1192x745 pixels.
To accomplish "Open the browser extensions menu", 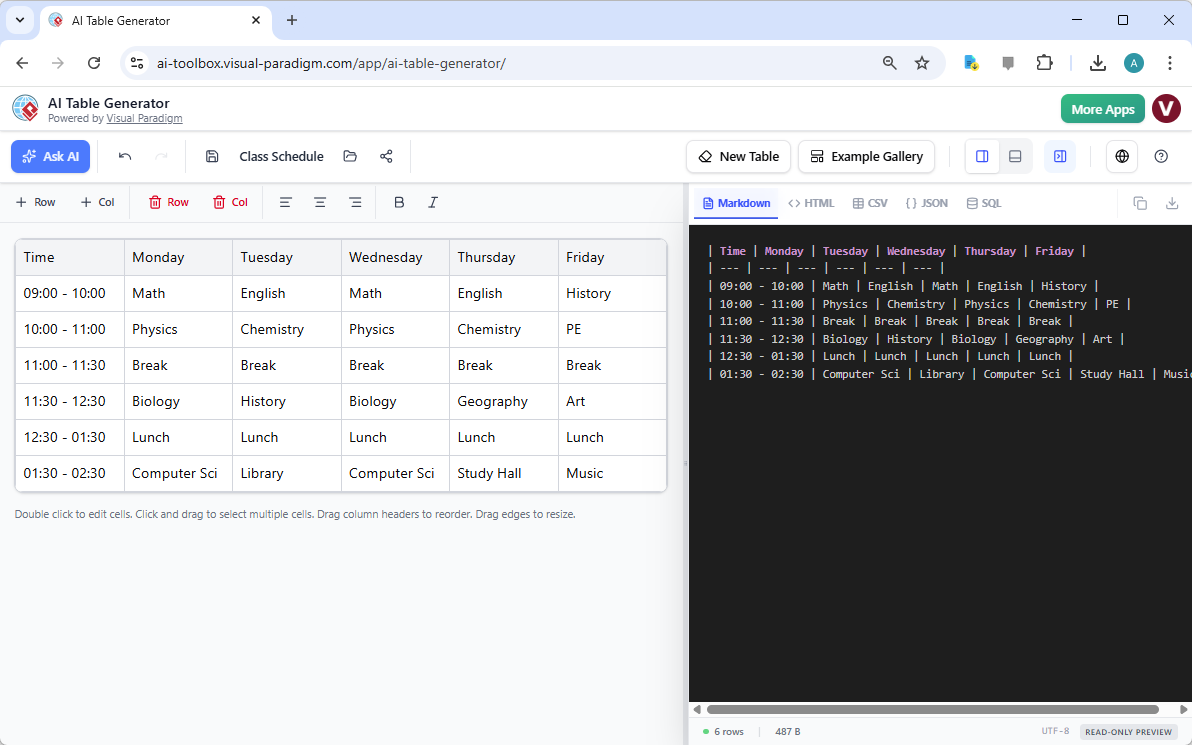I will 1044,62.
